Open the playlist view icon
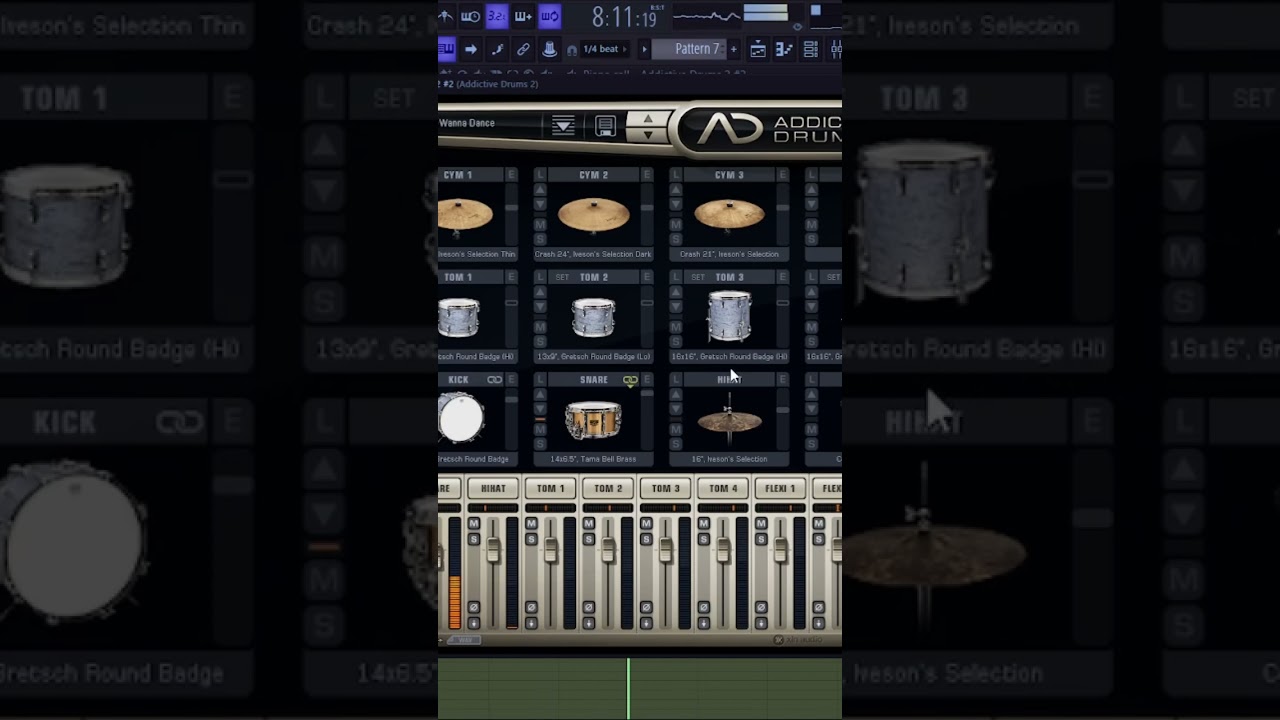This screenshot has width=1280, height=720. pyautogui.click(x=758, y=49)
